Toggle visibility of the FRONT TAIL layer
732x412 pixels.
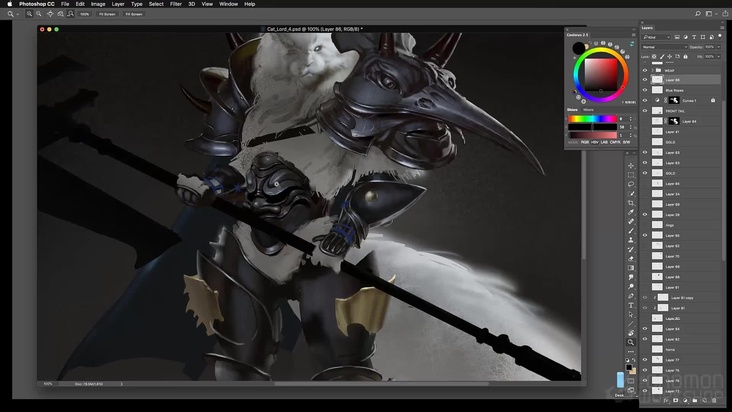tap(645, 111)
